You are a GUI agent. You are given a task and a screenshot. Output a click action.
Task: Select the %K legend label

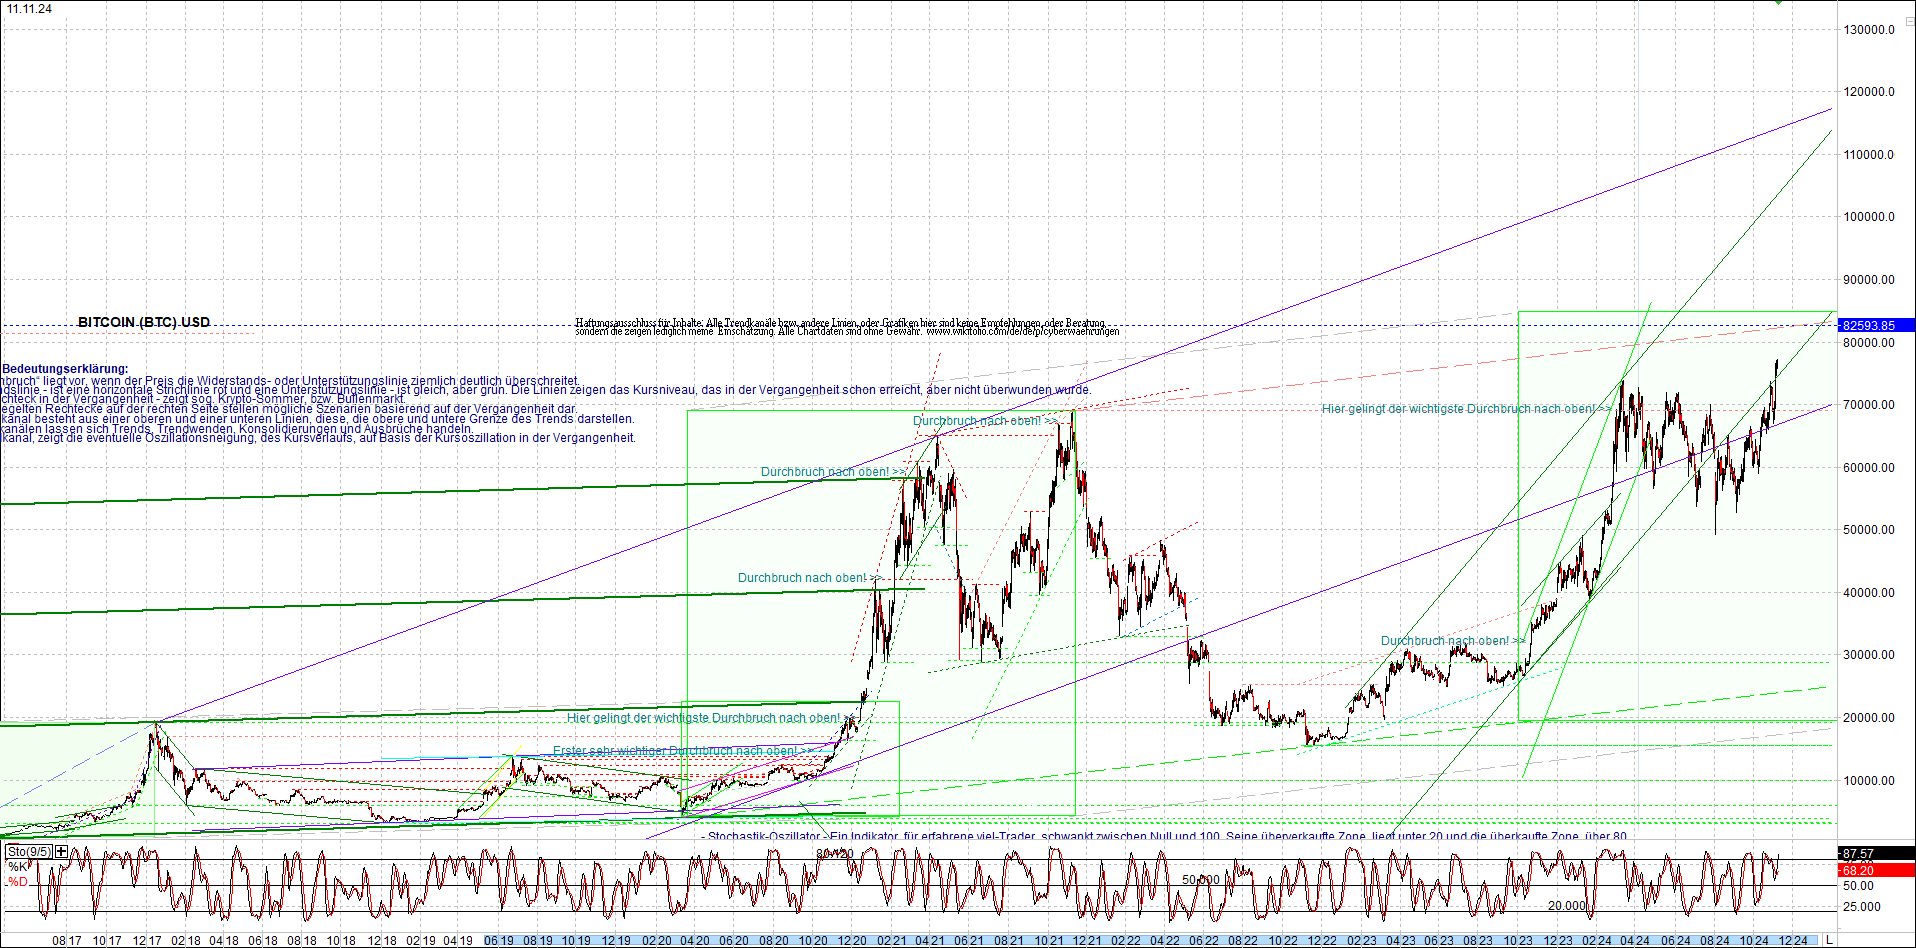click(x=18, y=867)
